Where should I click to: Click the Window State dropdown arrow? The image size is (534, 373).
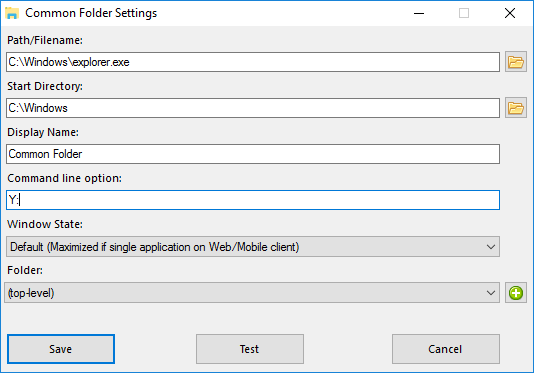pos(491,247)
